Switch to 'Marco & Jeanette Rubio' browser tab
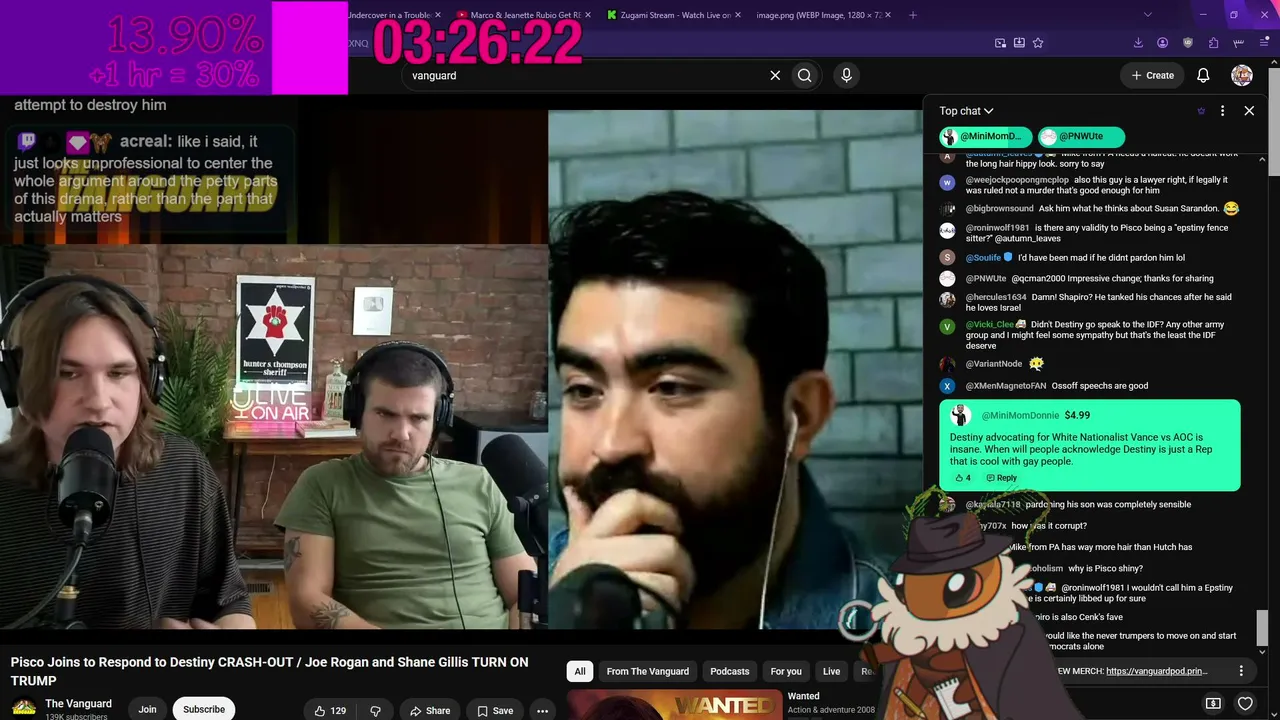 (526, 15)
